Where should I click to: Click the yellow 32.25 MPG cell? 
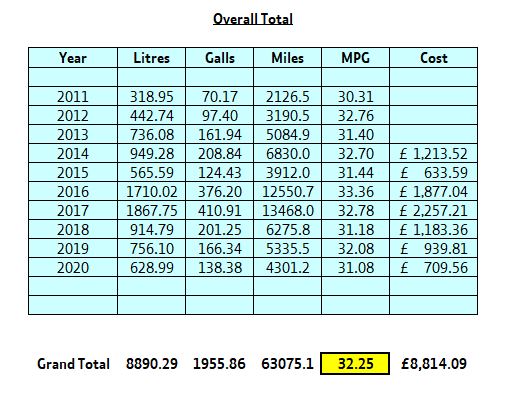[355, 363]
